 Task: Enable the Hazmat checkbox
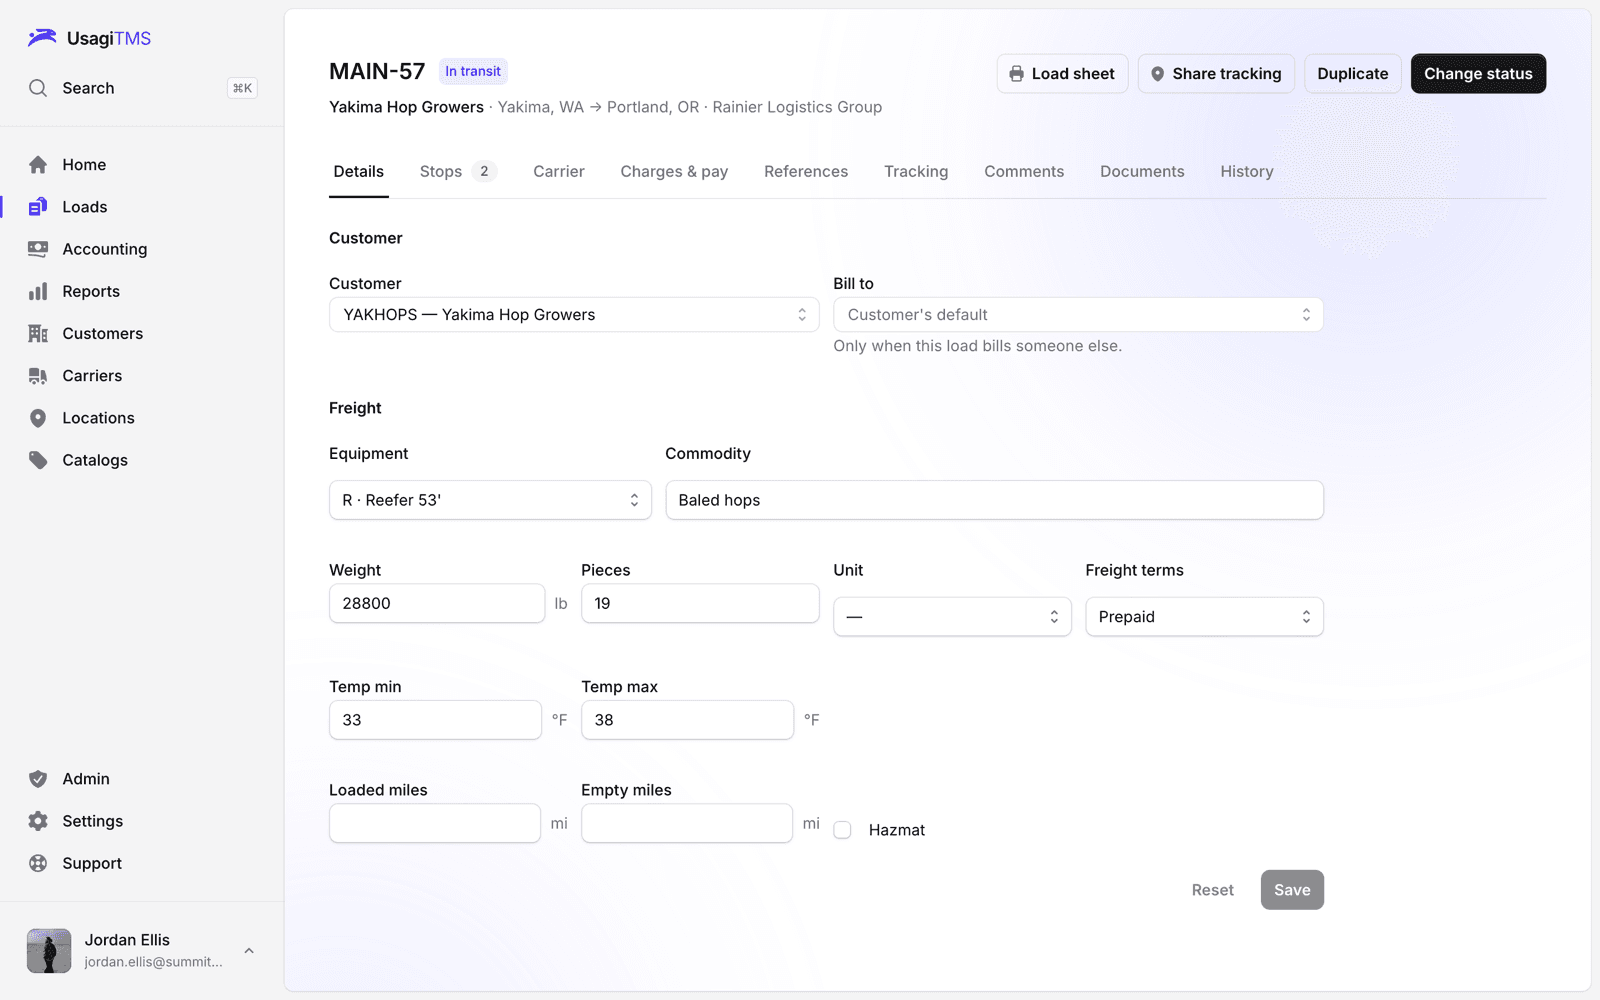coord(842,830)
